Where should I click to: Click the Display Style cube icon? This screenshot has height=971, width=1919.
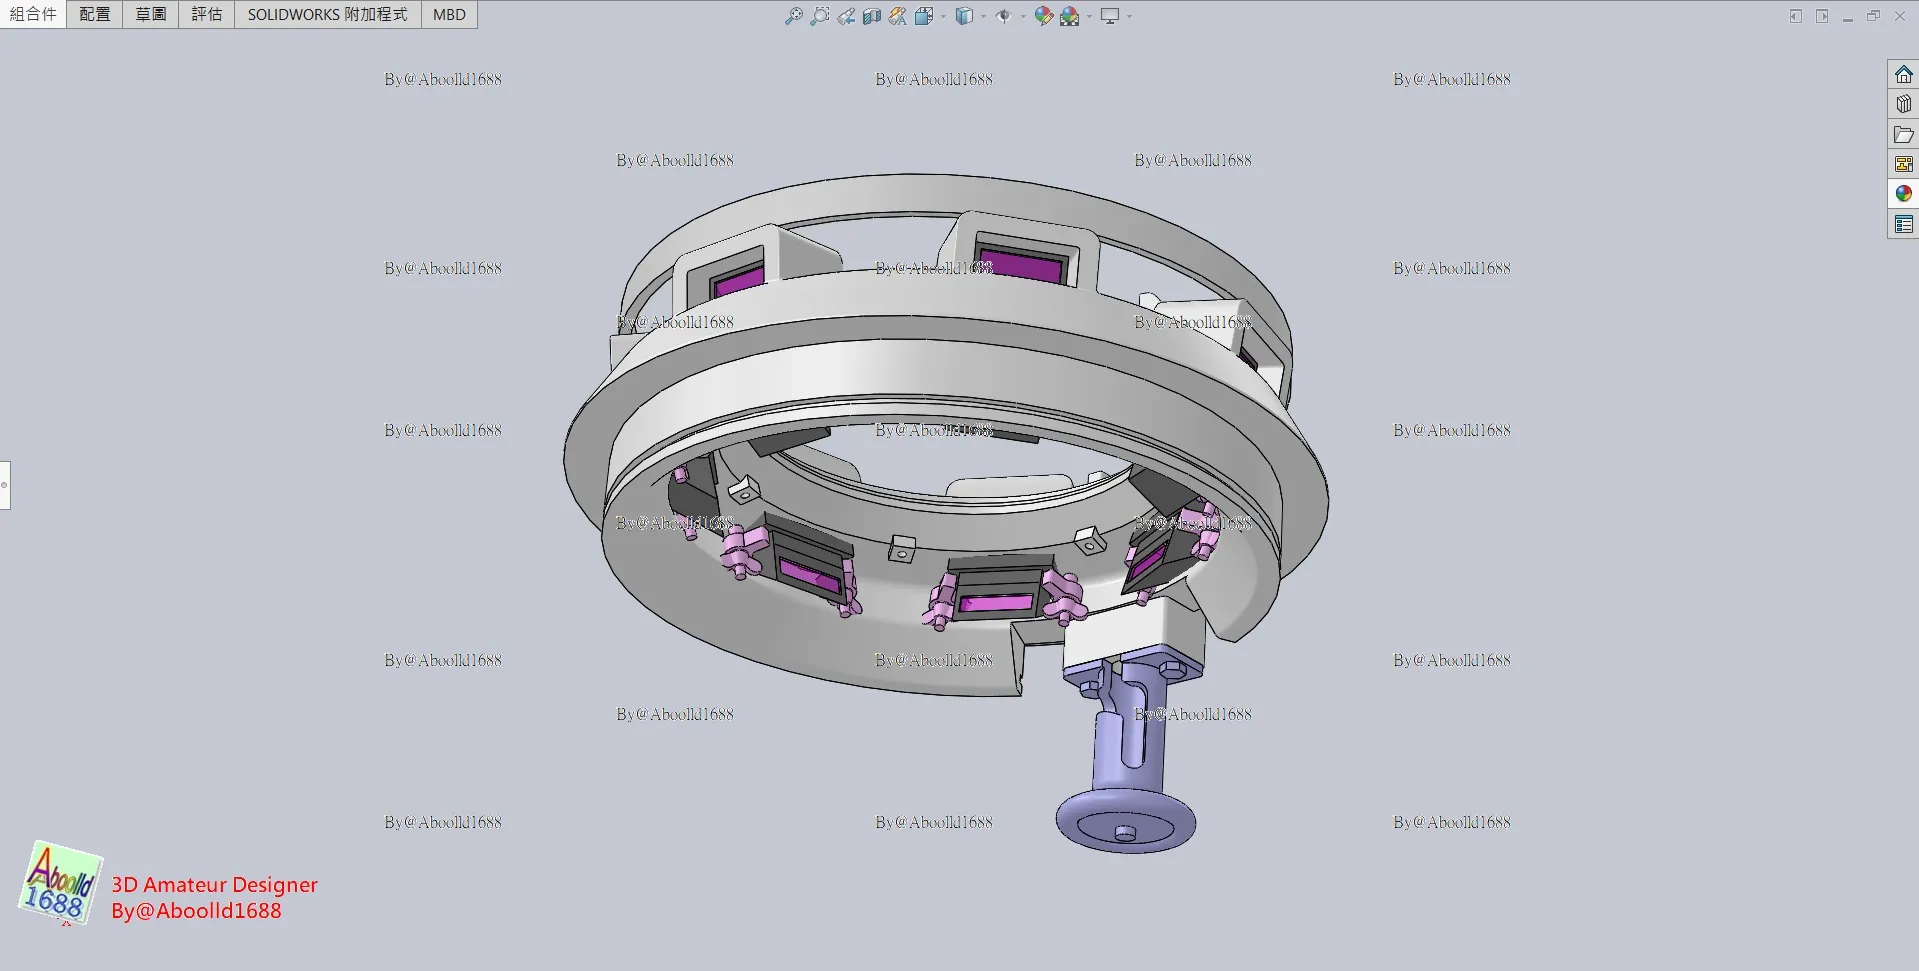click(x=964, y=16)
